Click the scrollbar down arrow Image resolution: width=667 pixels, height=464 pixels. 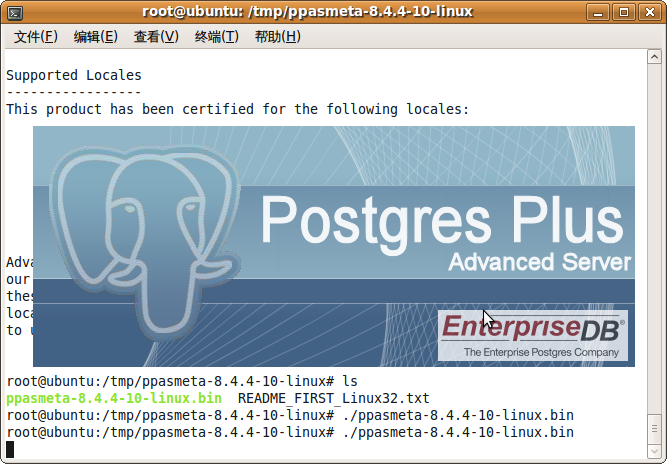654,451
